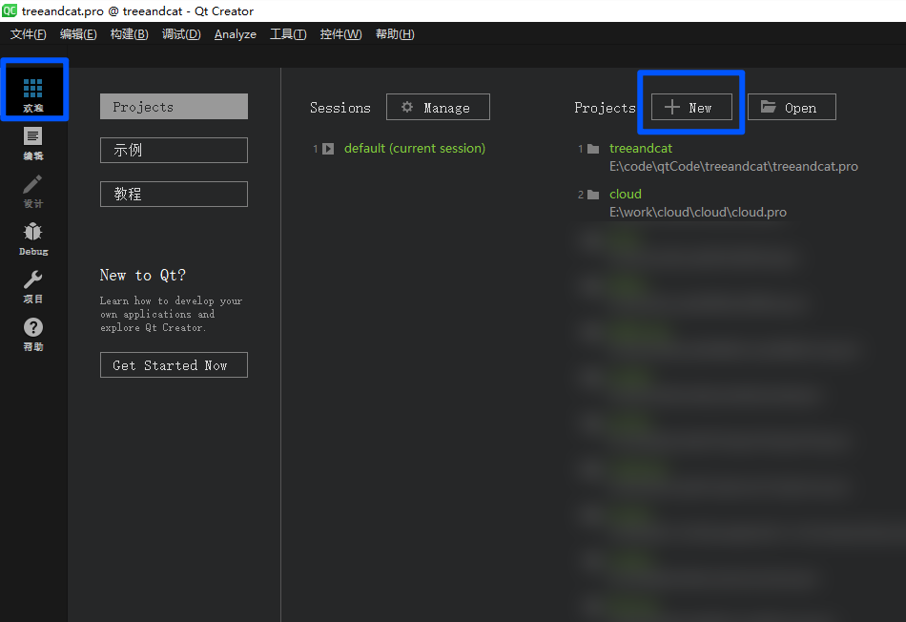906x622 pixels.
Task: Open the 工具(T) menu
Action: coord(288,34)
